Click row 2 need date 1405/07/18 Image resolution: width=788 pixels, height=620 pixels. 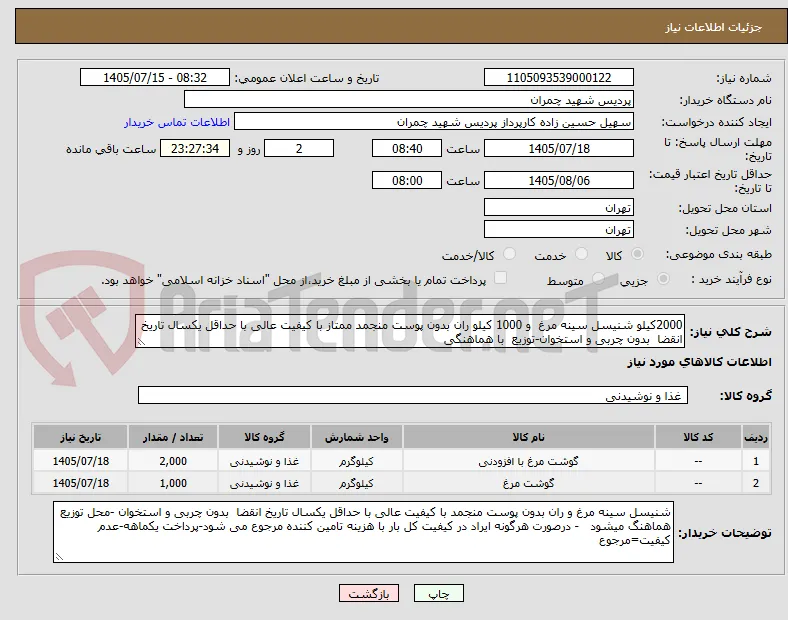click(80, 483)
